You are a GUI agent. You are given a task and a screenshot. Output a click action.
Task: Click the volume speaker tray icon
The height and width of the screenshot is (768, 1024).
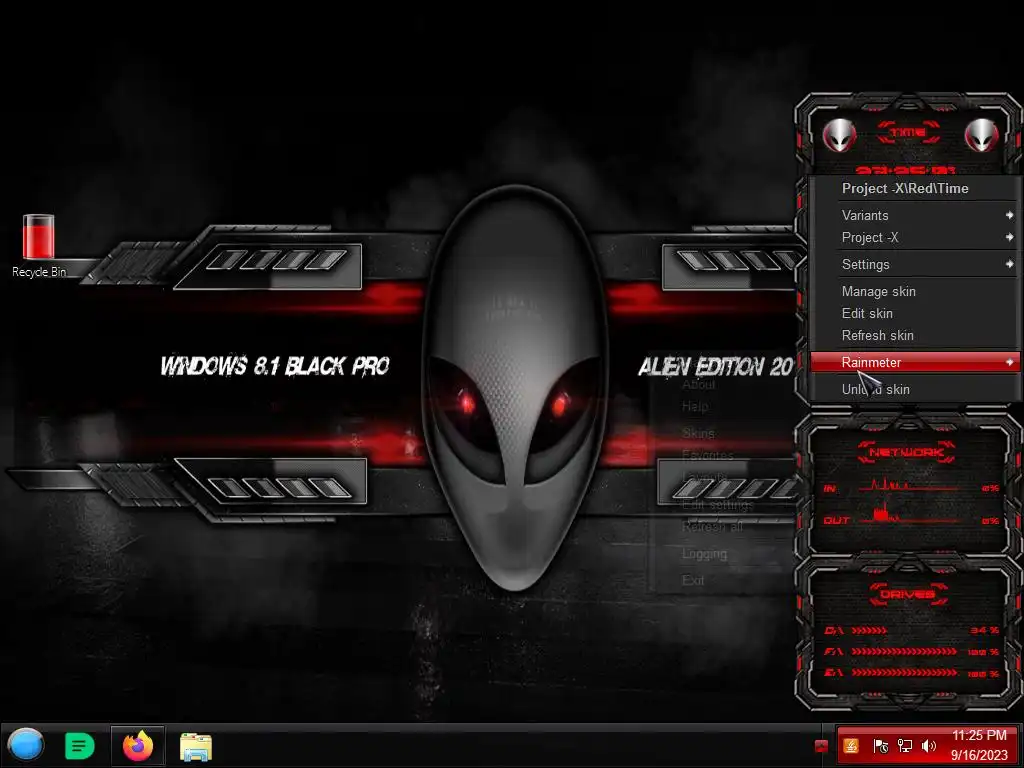(x=929, y=746)
